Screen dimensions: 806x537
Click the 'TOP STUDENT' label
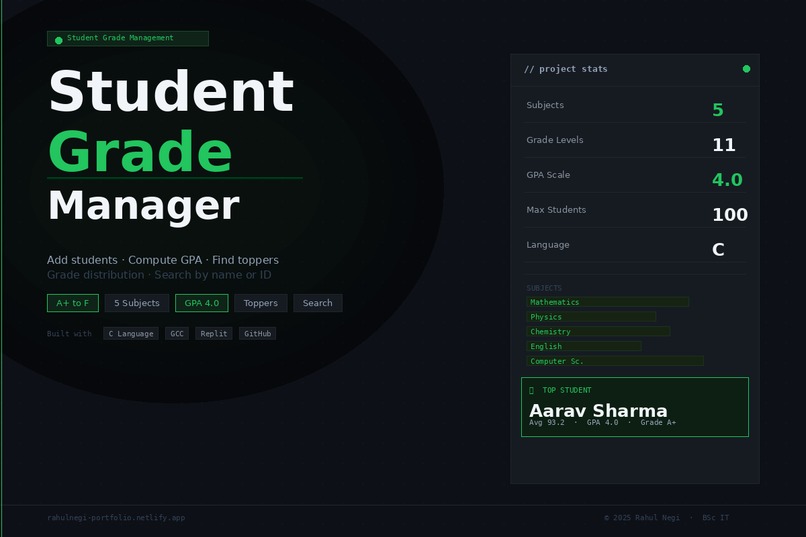point(567,391)
